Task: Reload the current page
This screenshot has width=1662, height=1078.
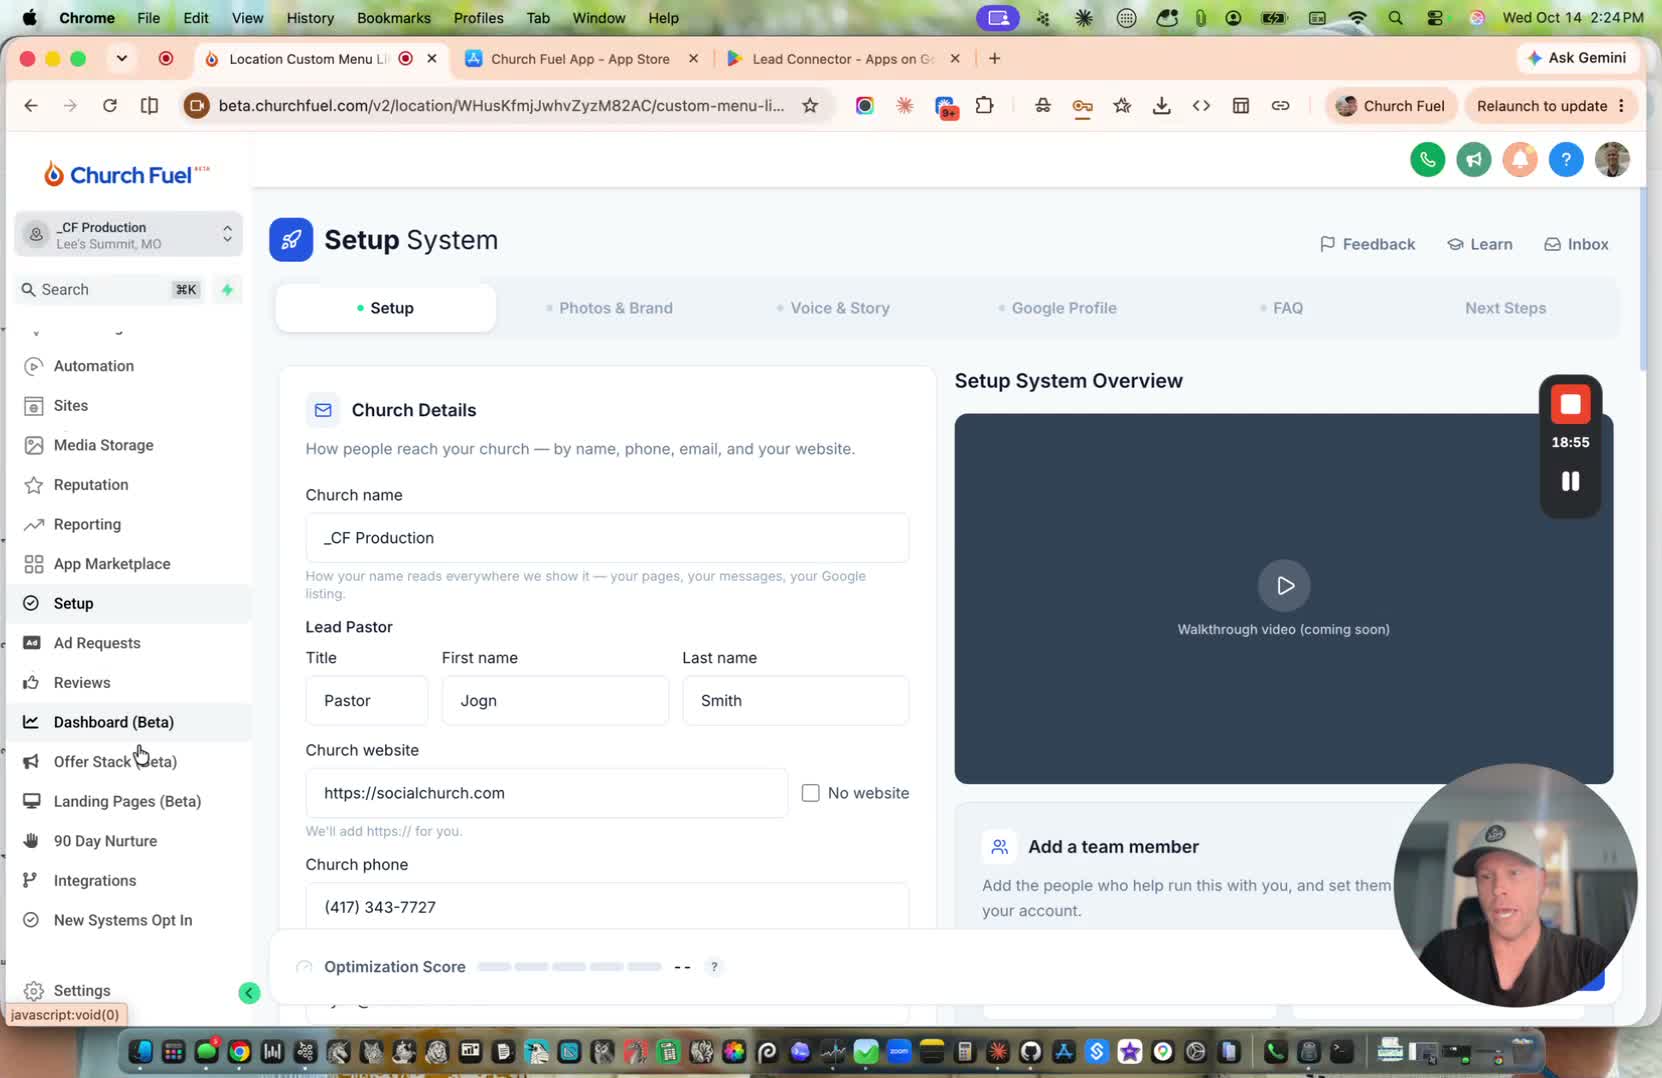Action: pos(110,106)
